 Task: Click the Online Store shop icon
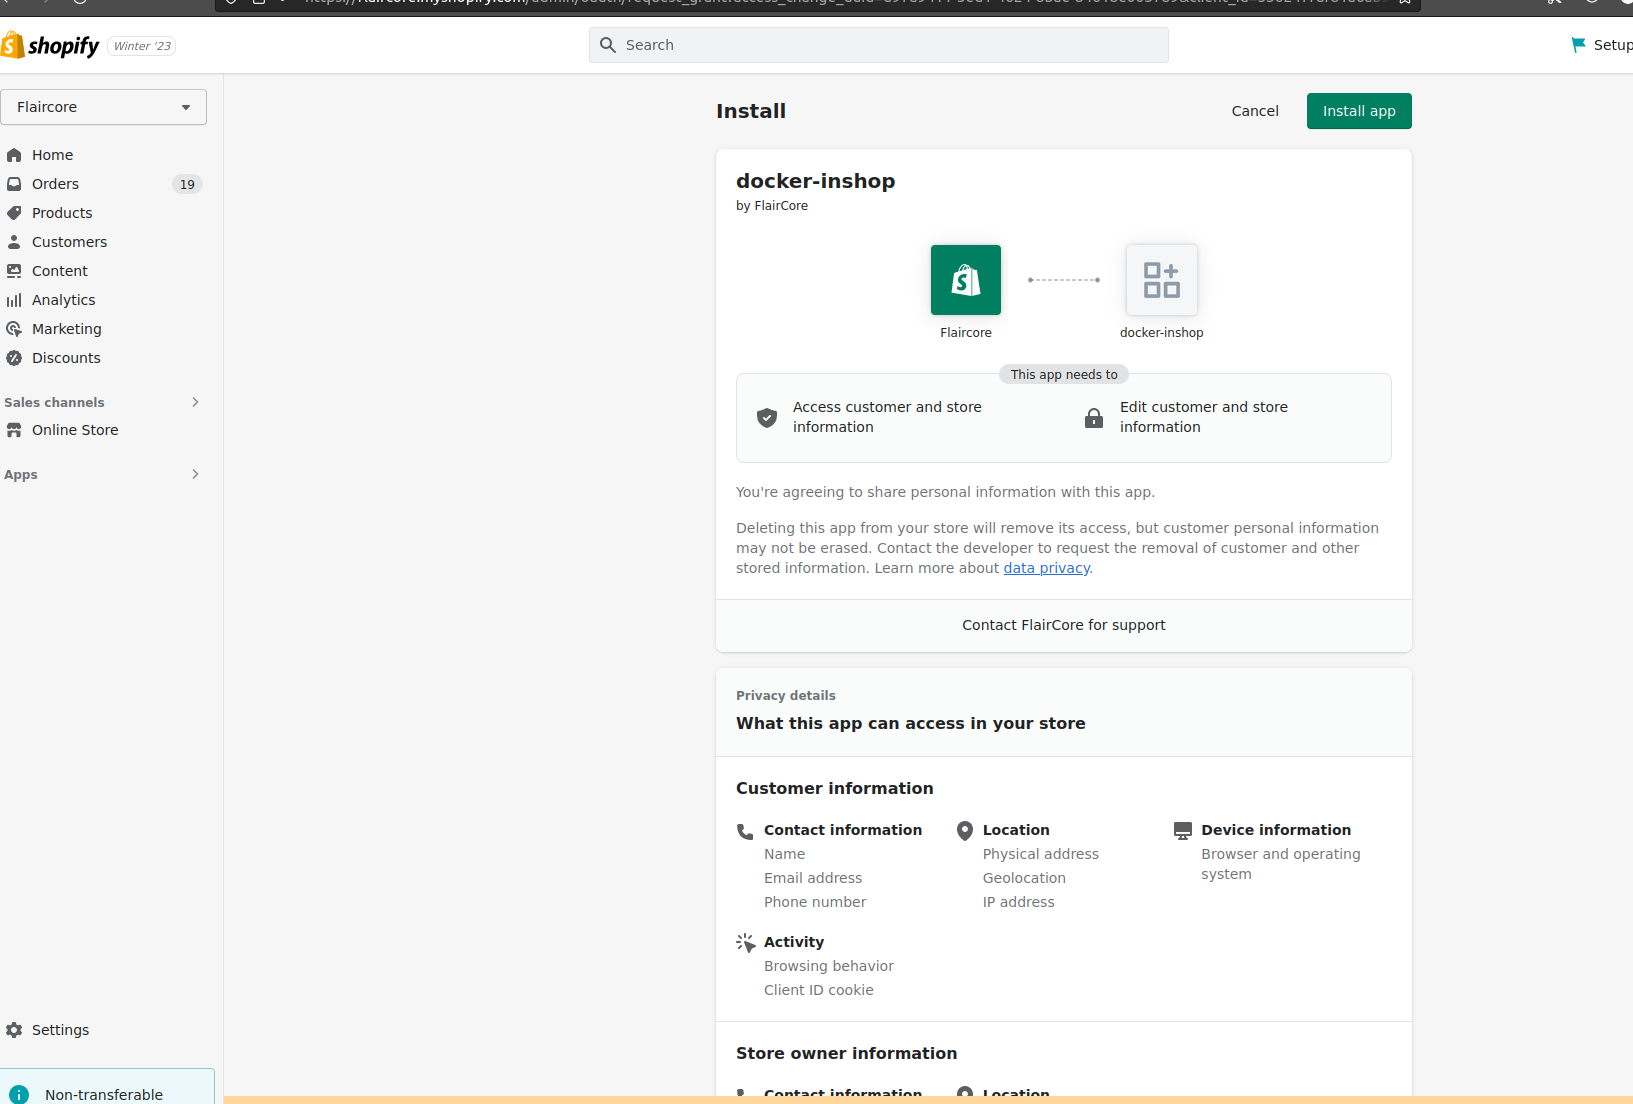14,430
